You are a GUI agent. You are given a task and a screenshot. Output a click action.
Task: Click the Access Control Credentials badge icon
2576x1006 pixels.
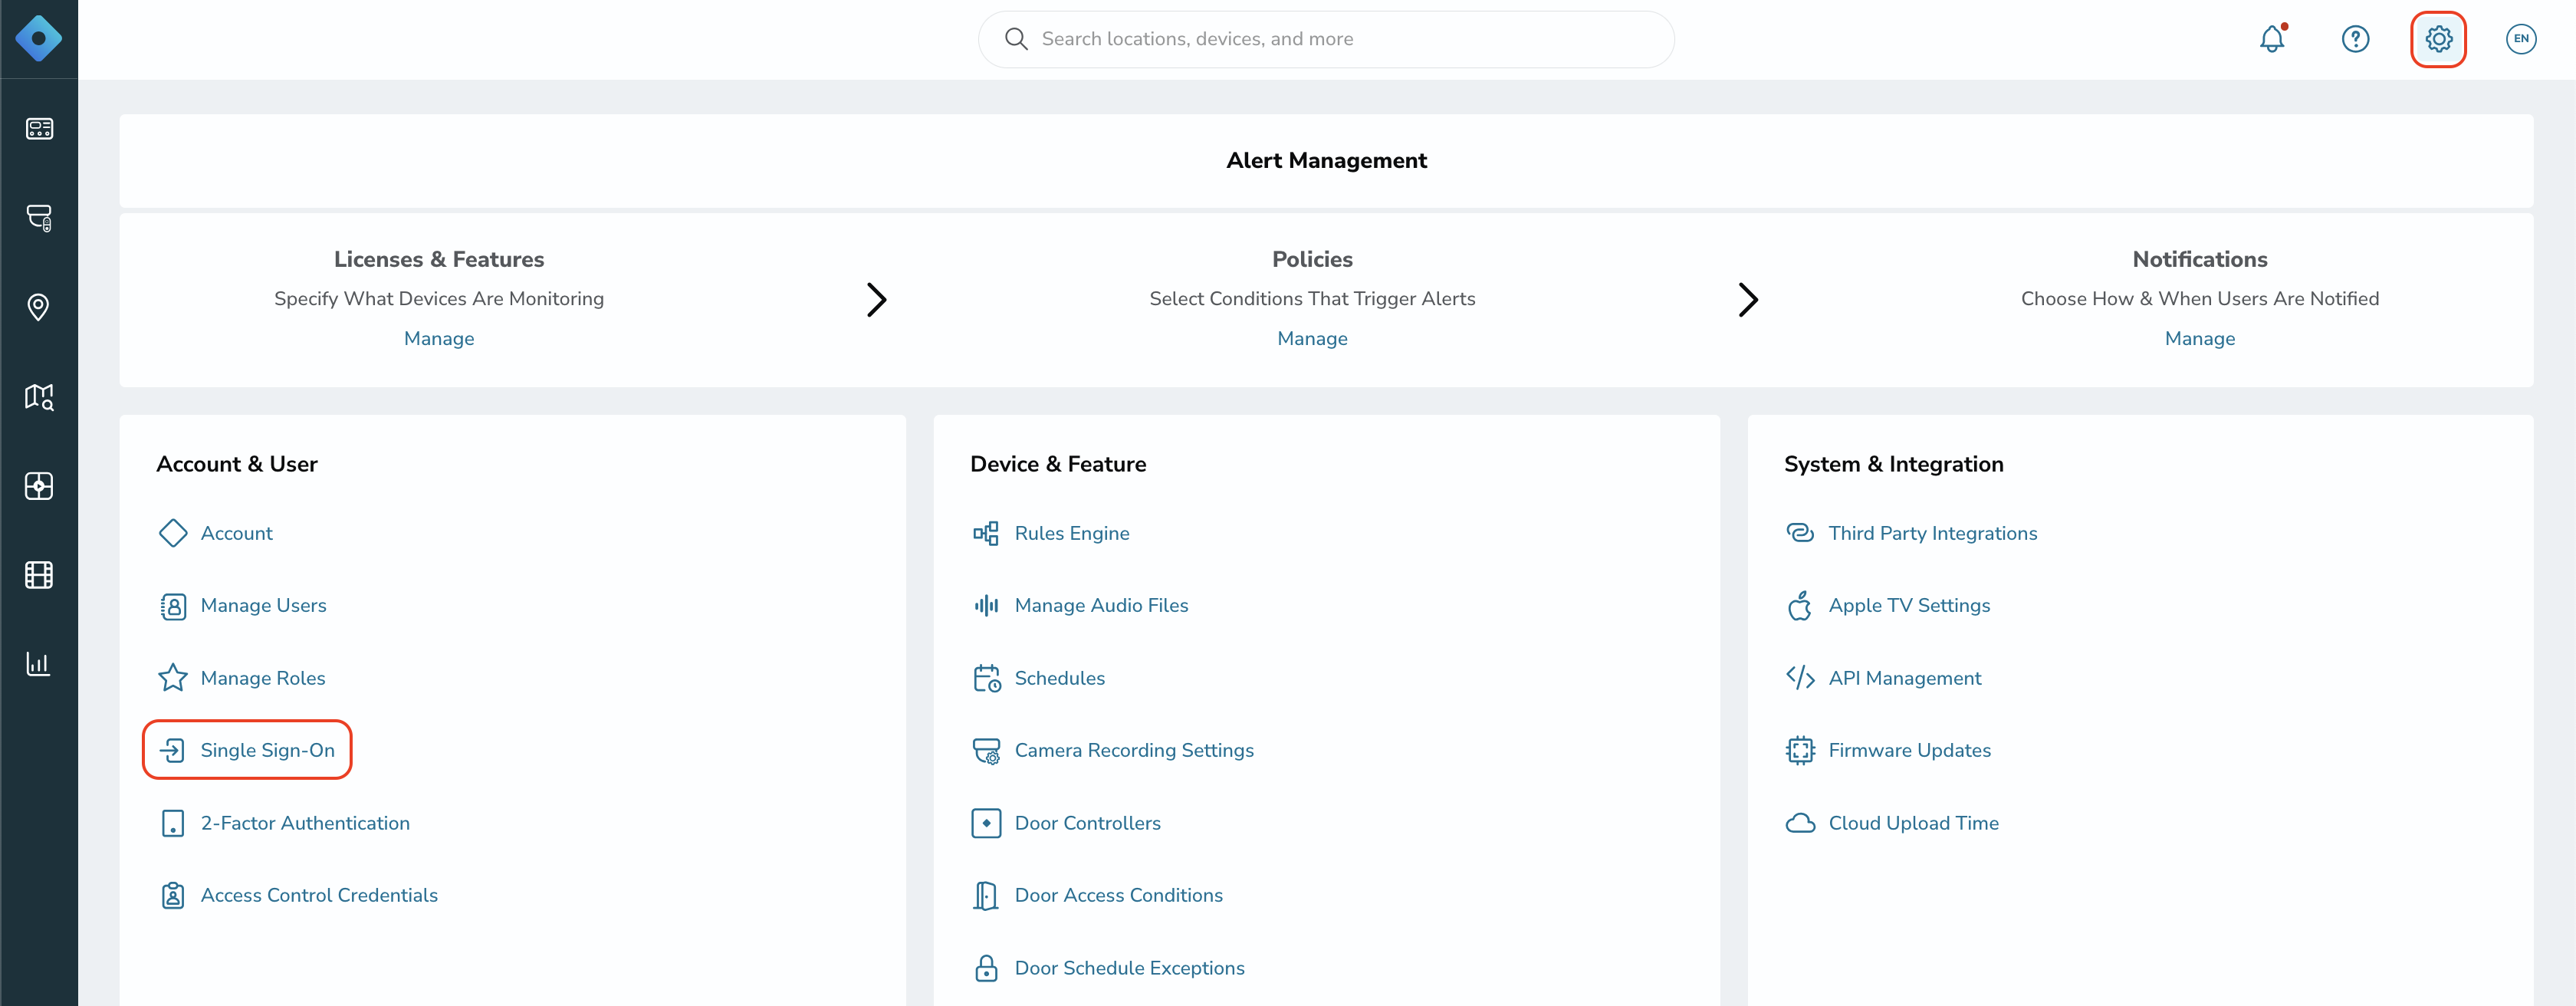(173, 895)
